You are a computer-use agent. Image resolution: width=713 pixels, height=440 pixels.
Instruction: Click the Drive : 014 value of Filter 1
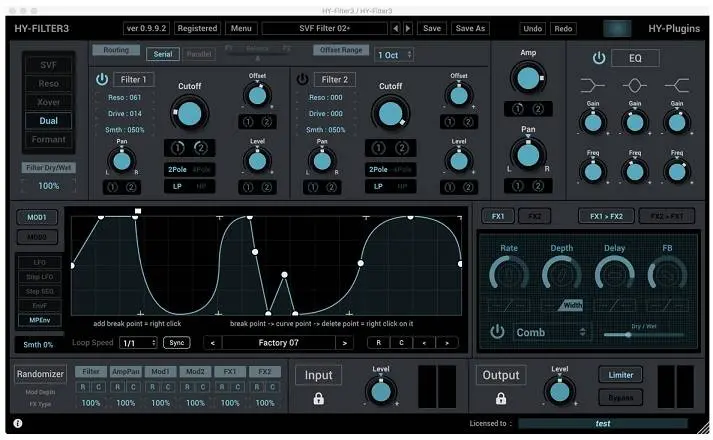coord(124,114)
